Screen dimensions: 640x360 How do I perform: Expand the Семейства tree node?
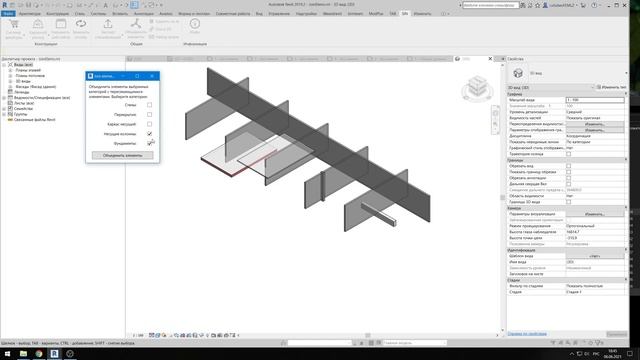tap(4, 109)
